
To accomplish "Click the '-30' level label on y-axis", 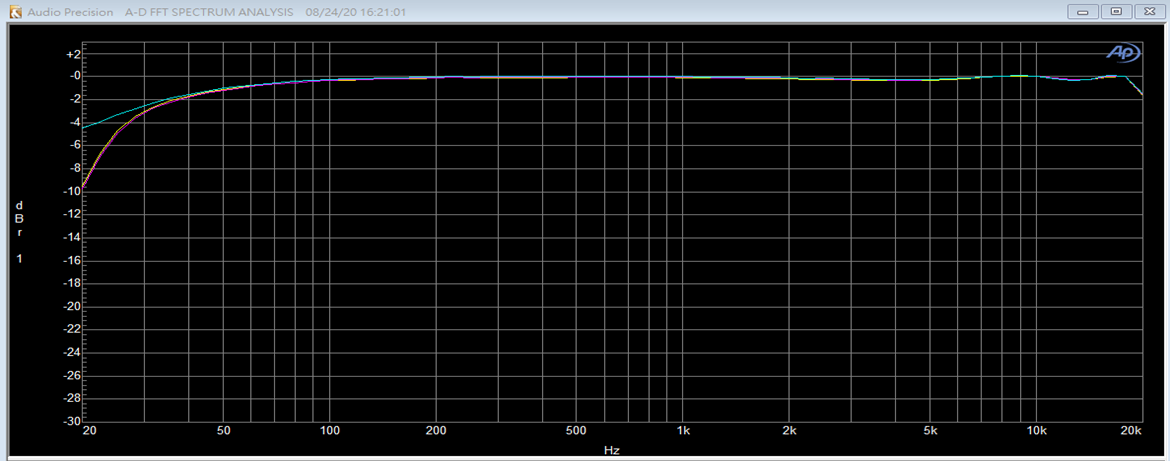I will coord(71,421).
